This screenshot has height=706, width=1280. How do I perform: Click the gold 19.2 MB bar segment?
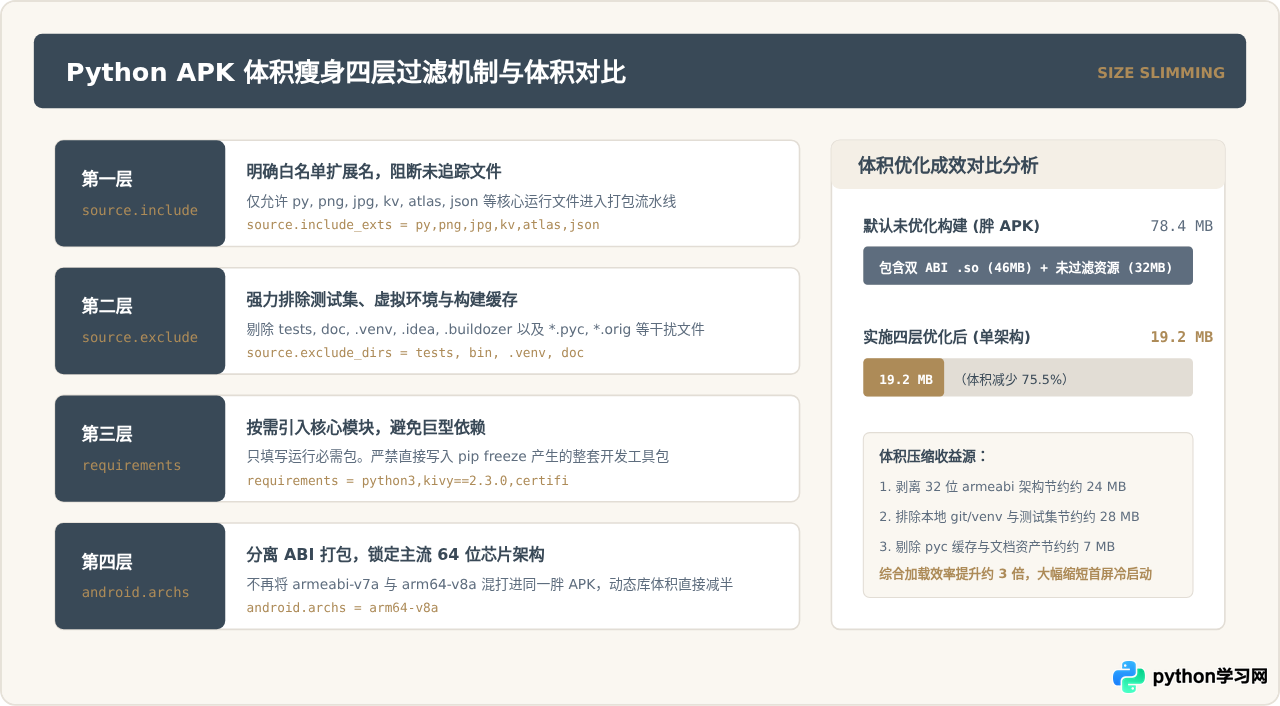click(x=903, y=378)
